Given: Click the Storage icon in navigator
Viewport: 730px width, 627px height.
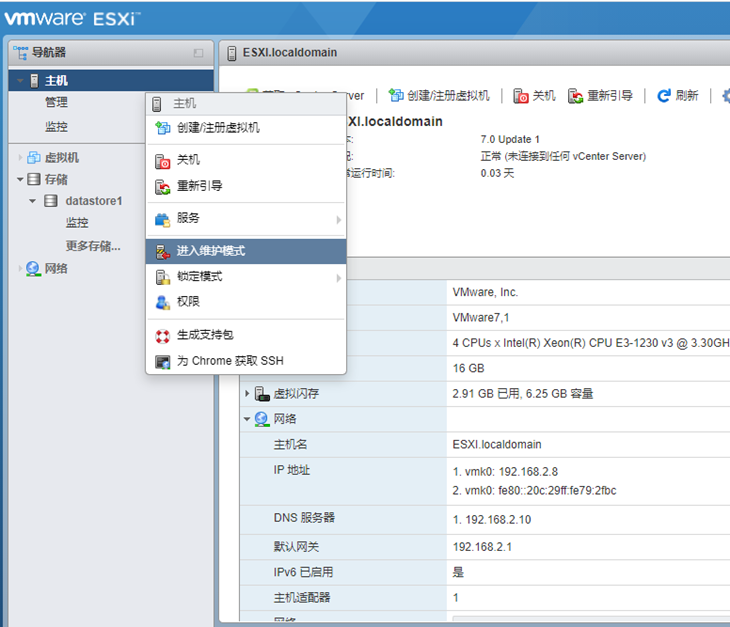Looking at the screenshot, I should click(34, 179).
